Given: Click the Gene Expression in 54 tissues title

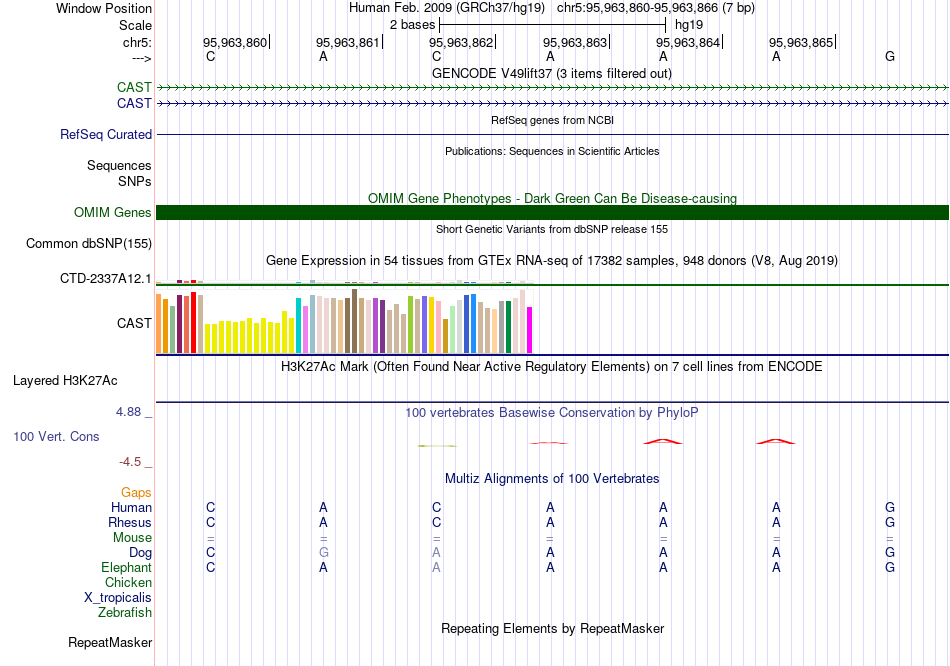Looking at the screenshot, I should [551, 260].
